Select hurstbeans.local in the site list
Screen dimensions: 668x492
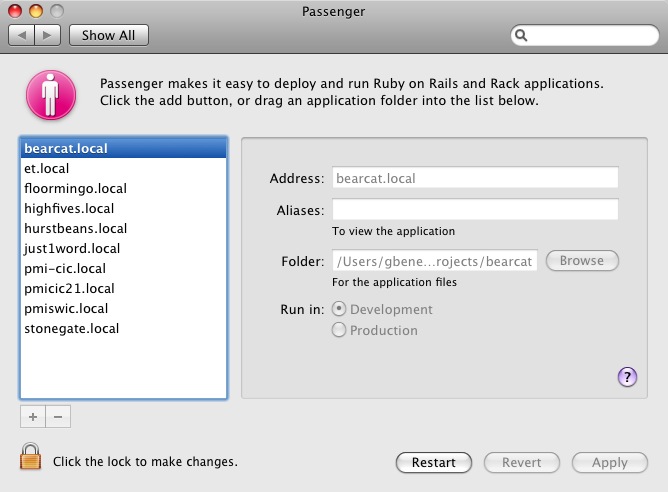click(x=124, y=228)
